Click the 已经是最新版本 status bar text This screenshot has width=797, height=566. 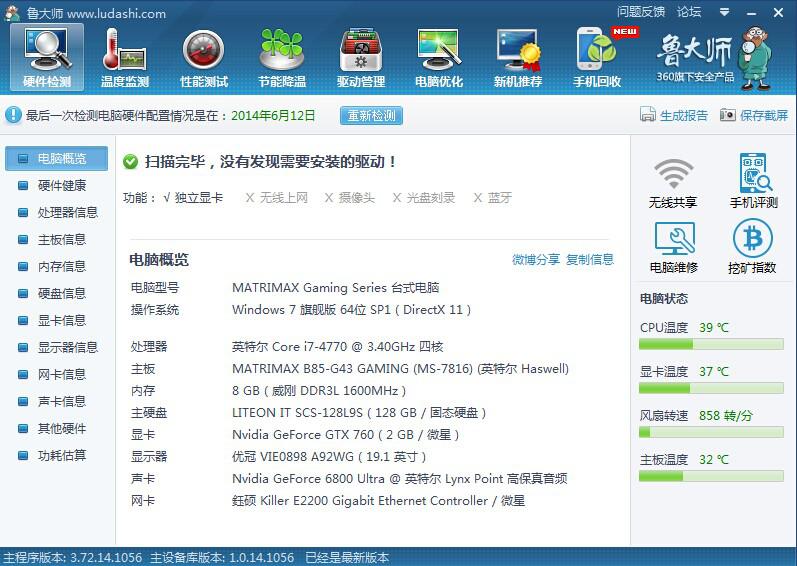pyautogui.click(x=347, y=557)
